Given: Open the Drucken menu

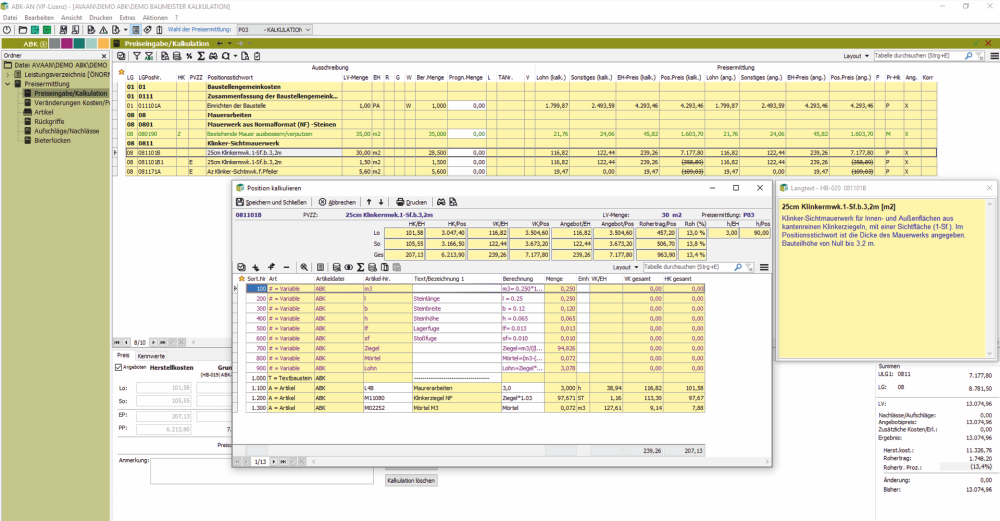Looking at the screenshot, I should point(100,18).
